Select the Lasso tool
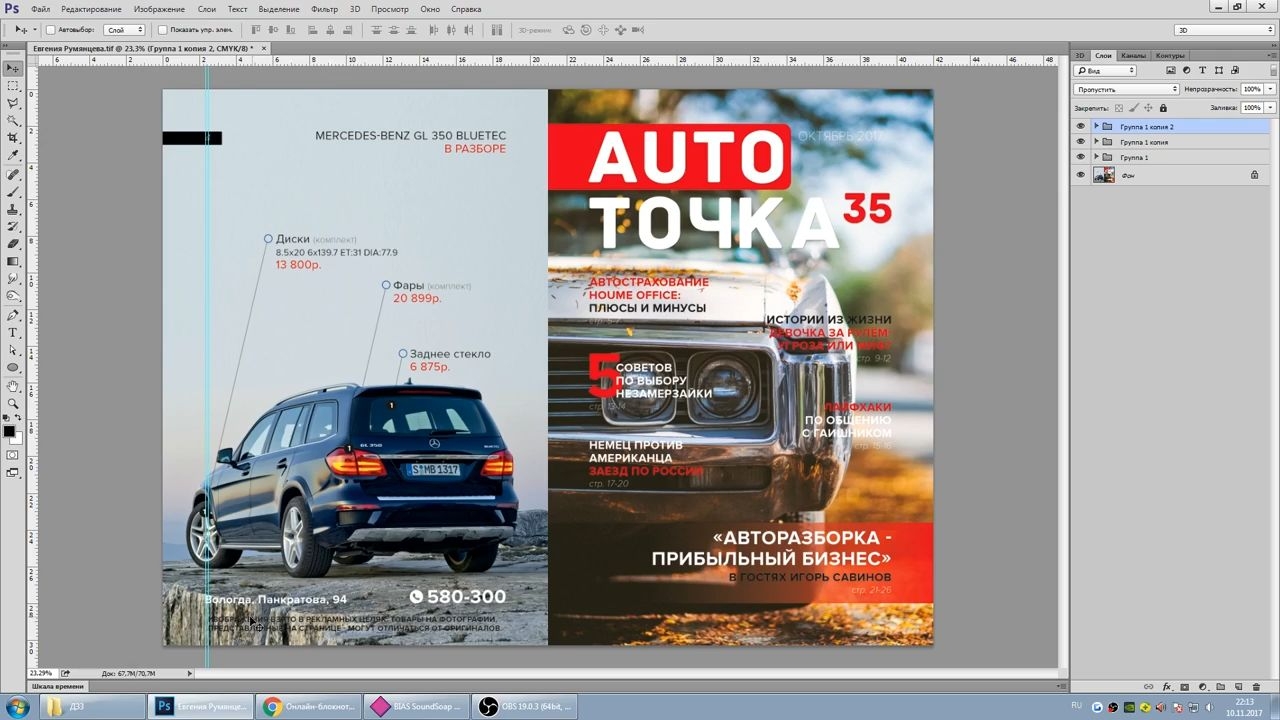The width and height of the screenshot is (1280, 720). (x=13, y=103)
